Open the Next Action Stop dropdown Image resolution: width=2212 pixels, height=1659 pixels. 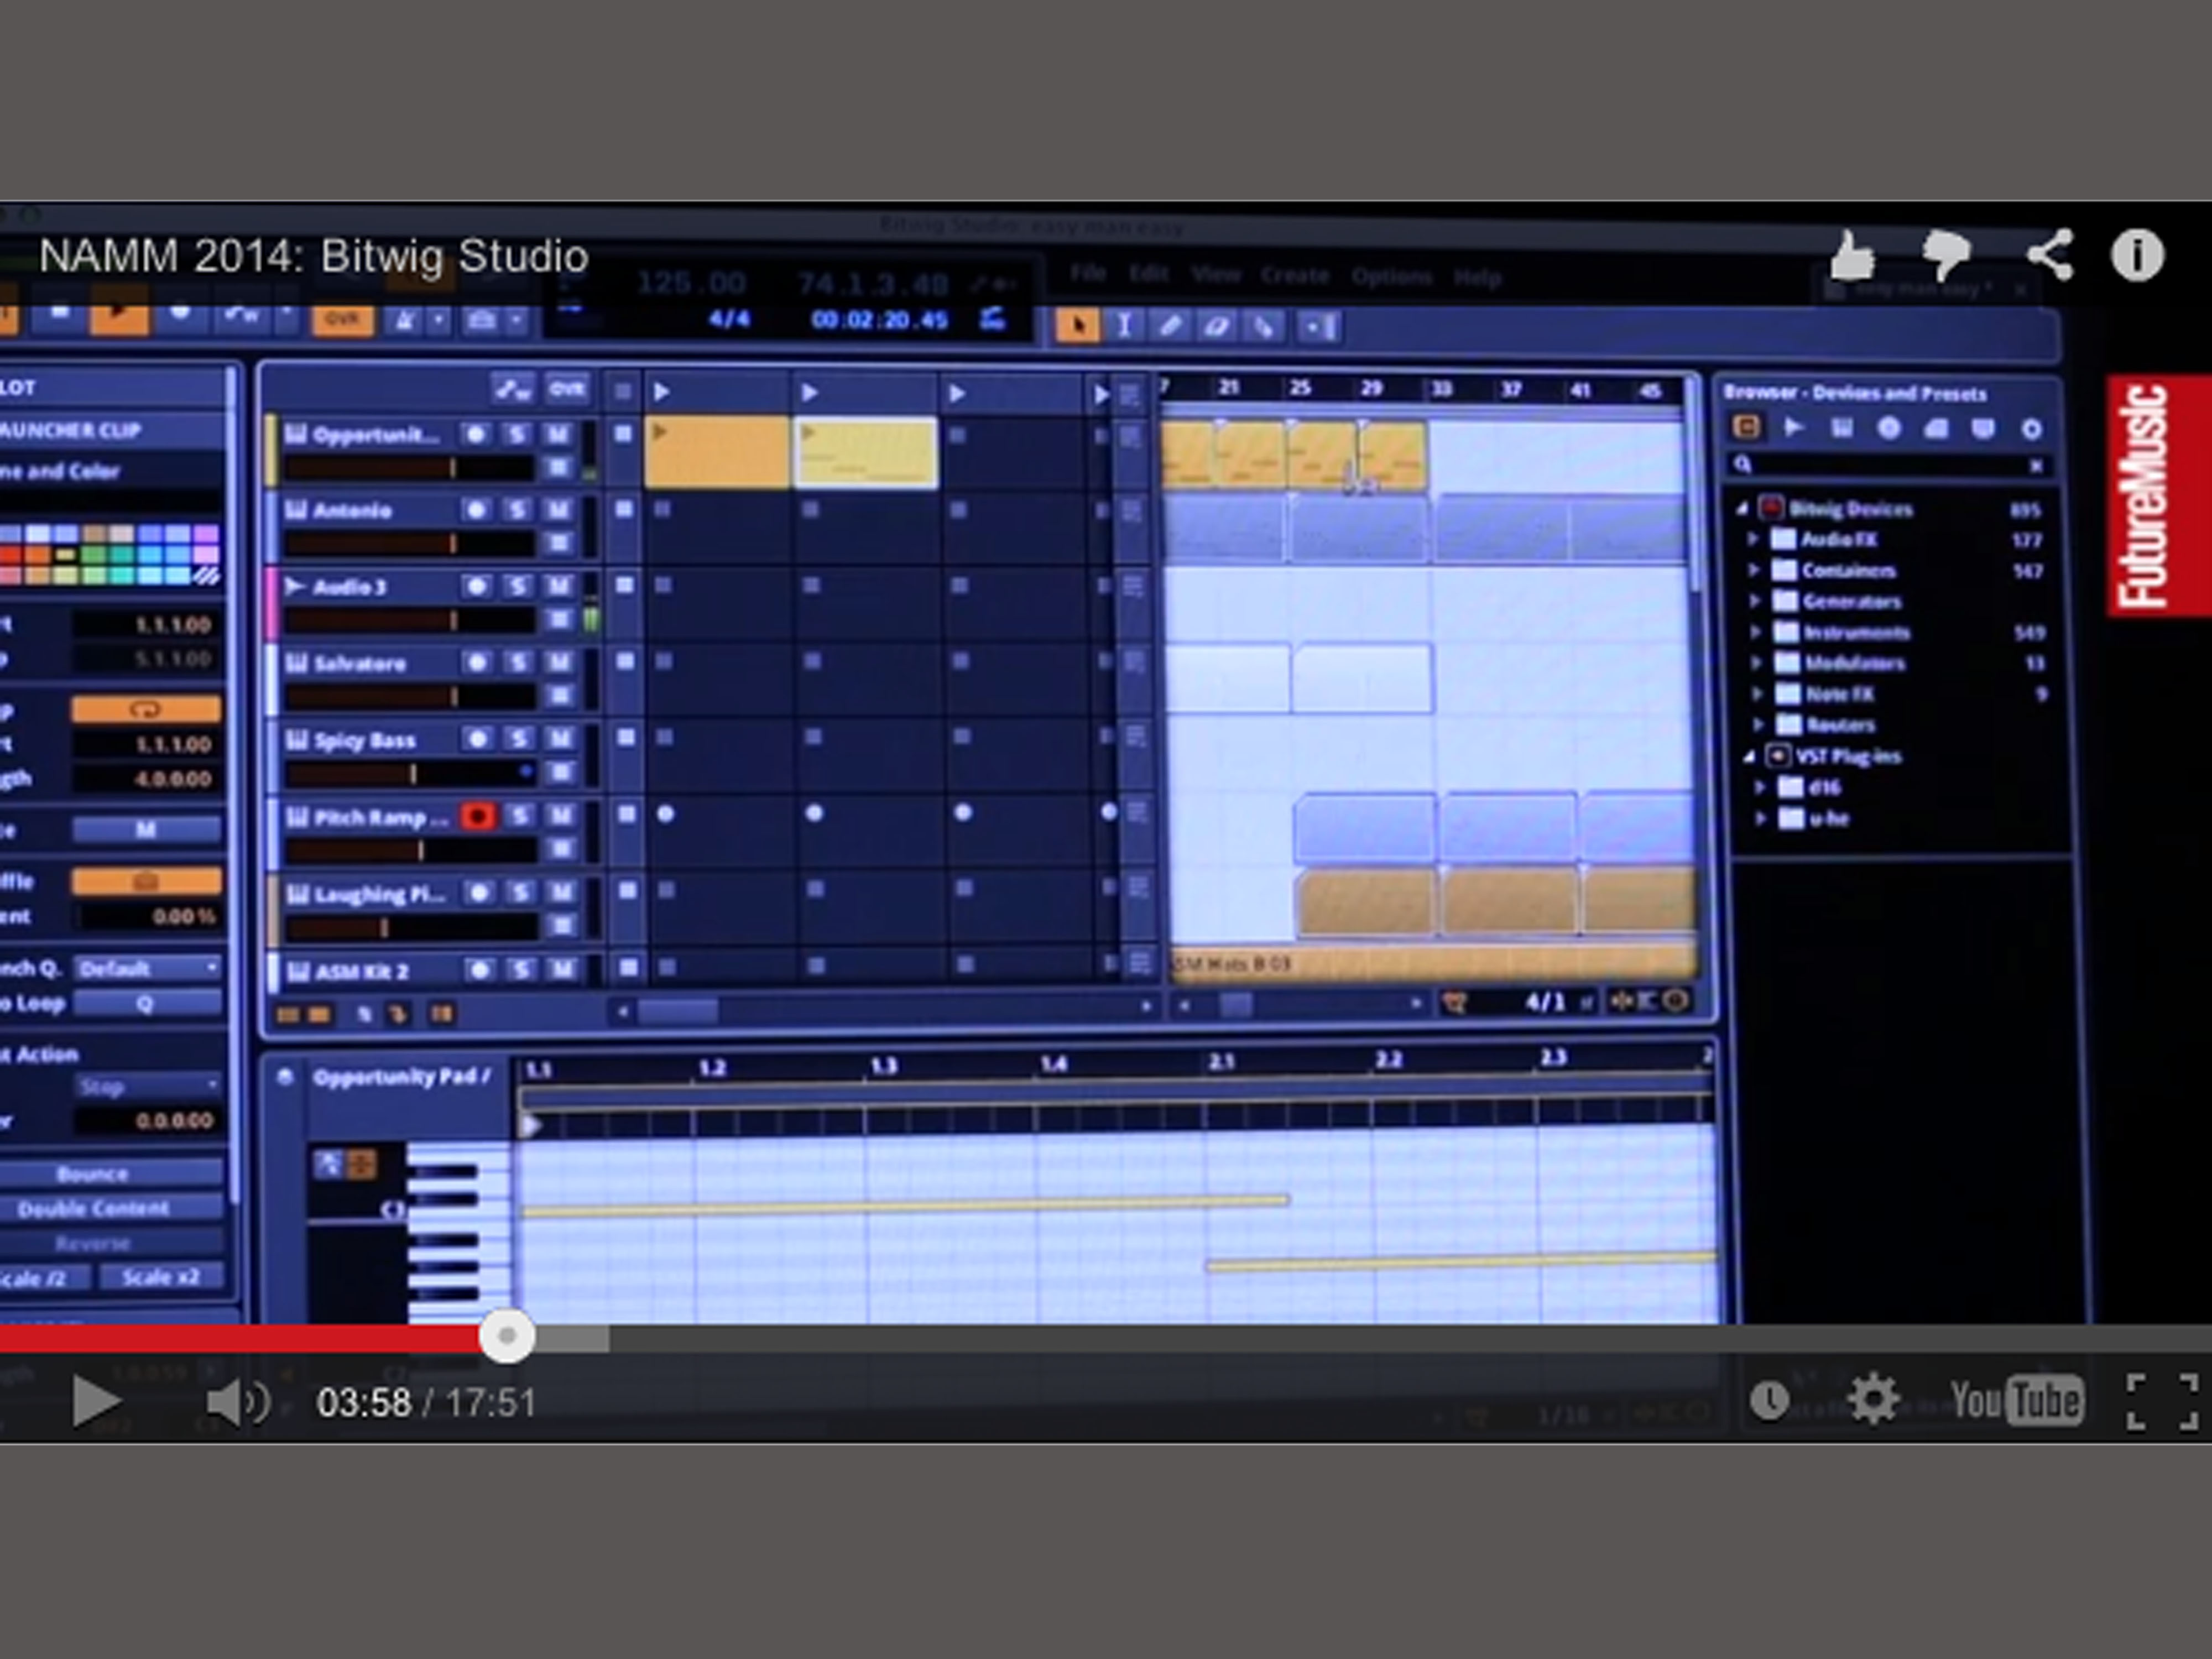pos(147,1085)
